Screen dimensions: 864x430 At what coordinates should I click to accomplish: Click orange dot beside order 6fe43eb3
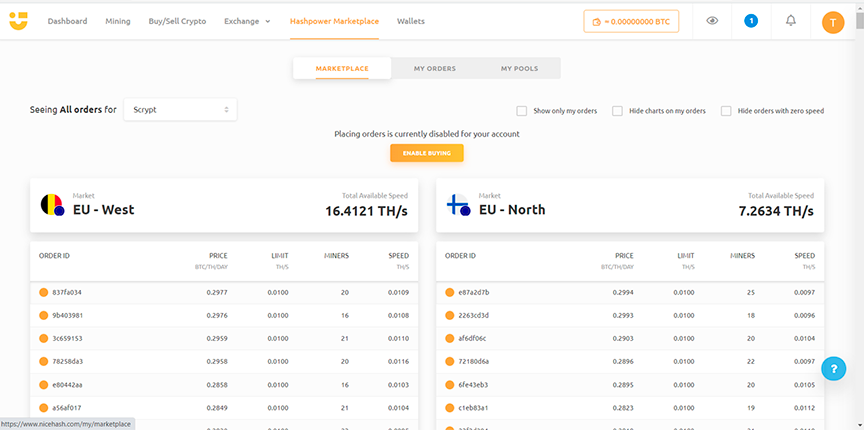pyautogui.click(x=450, y=385)
